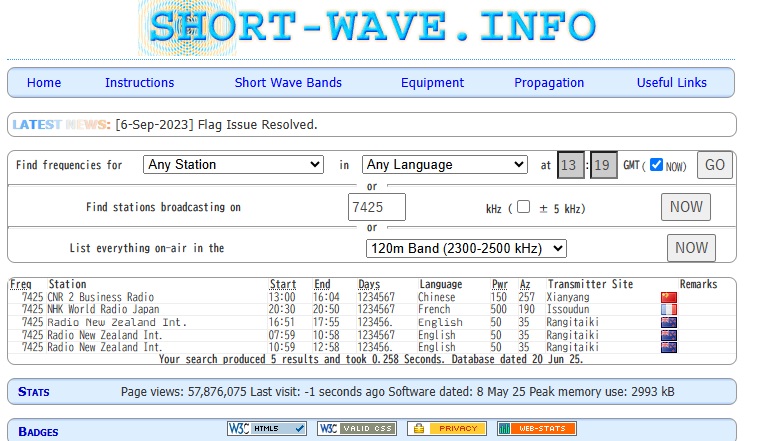This screenshot has height=441, width=775.
Task: Click the Short-Wave.info logo banner
Action: tap(368, 27)
